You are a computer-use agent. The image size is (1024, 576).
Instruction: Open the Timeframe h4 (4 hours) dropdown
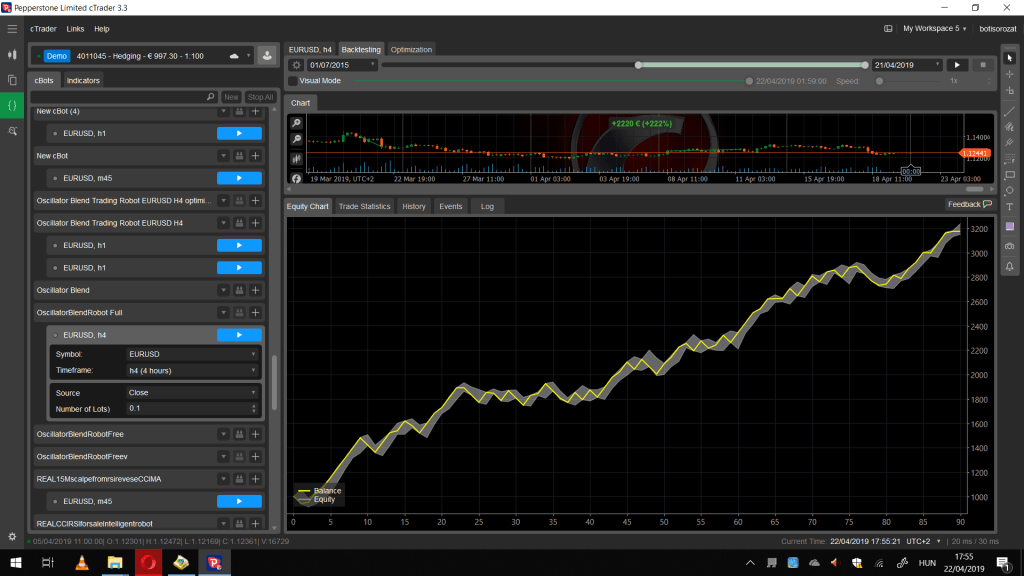point(192,370)
